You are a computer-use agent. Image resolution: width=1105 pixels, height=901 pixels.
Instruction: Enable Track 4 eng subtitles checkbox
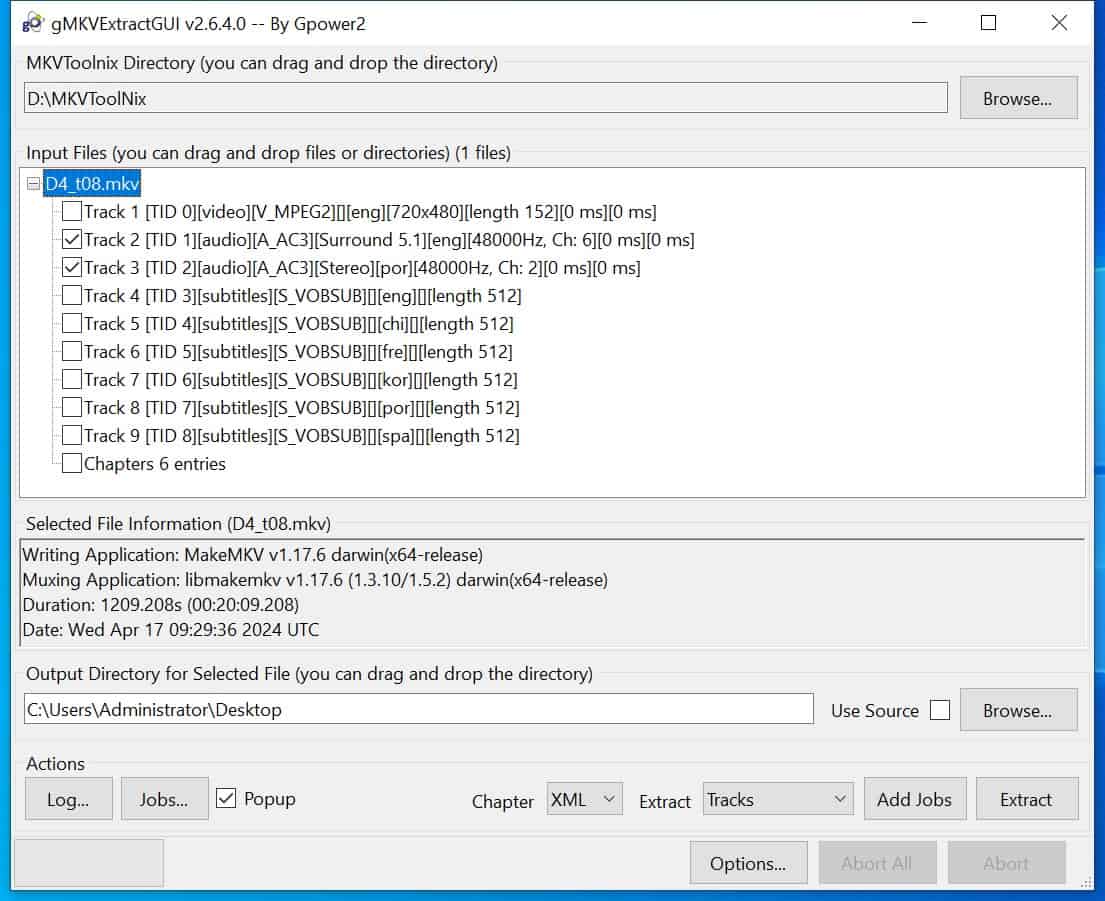click(72, 296)
